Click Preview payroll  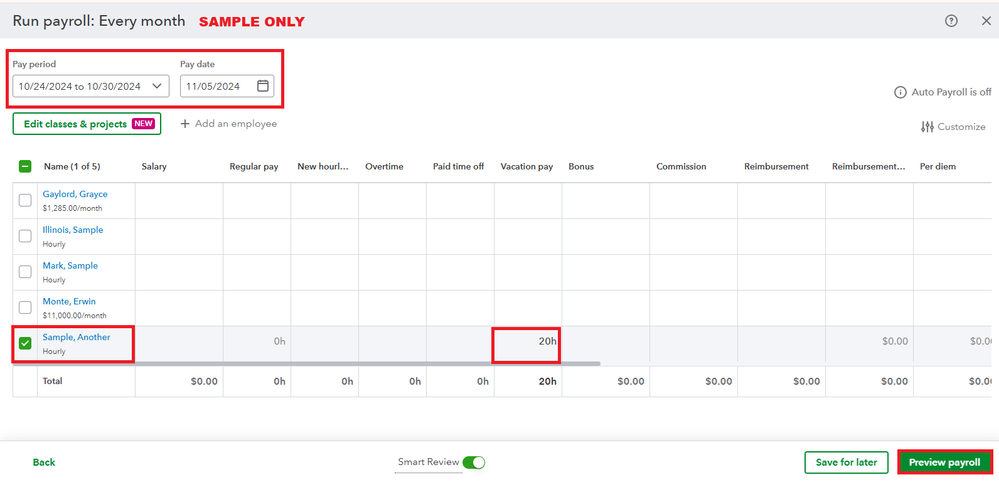(x=945, y=462)
